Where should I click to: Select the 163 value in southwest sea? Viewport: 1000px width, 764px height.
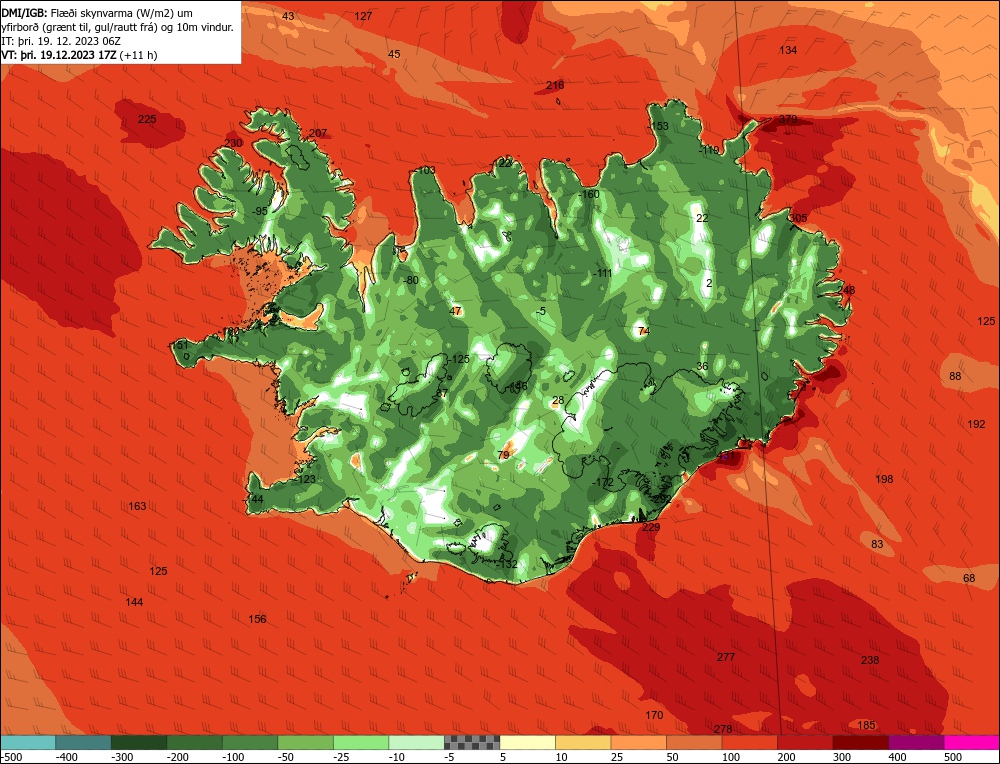click(x=137, y=506)
